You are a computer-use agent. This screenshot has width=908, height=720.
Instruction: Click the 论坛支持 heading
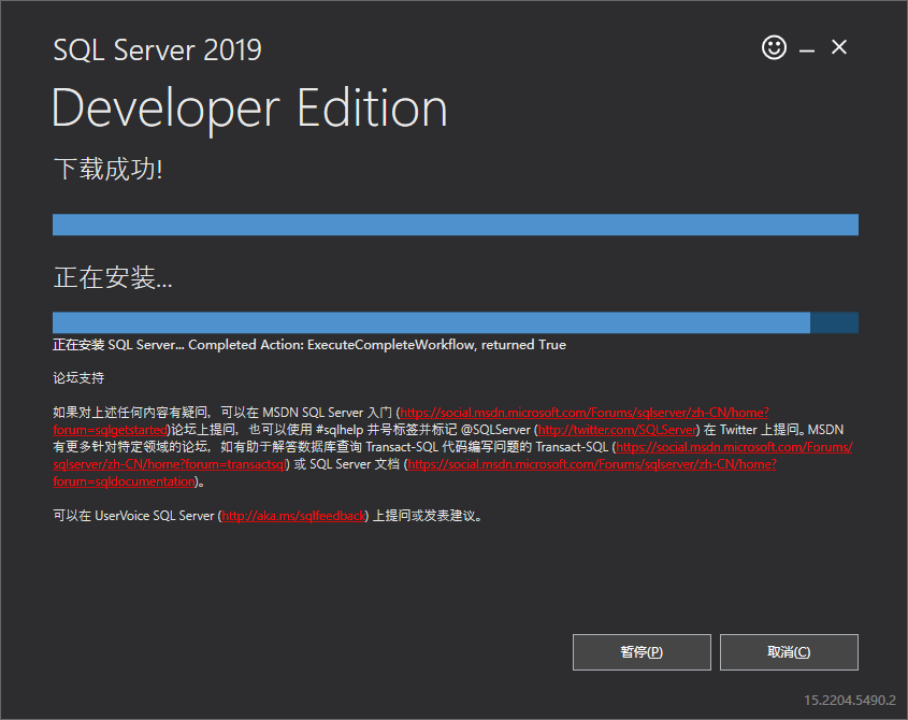pyautogui.click(x=79, y=378)
